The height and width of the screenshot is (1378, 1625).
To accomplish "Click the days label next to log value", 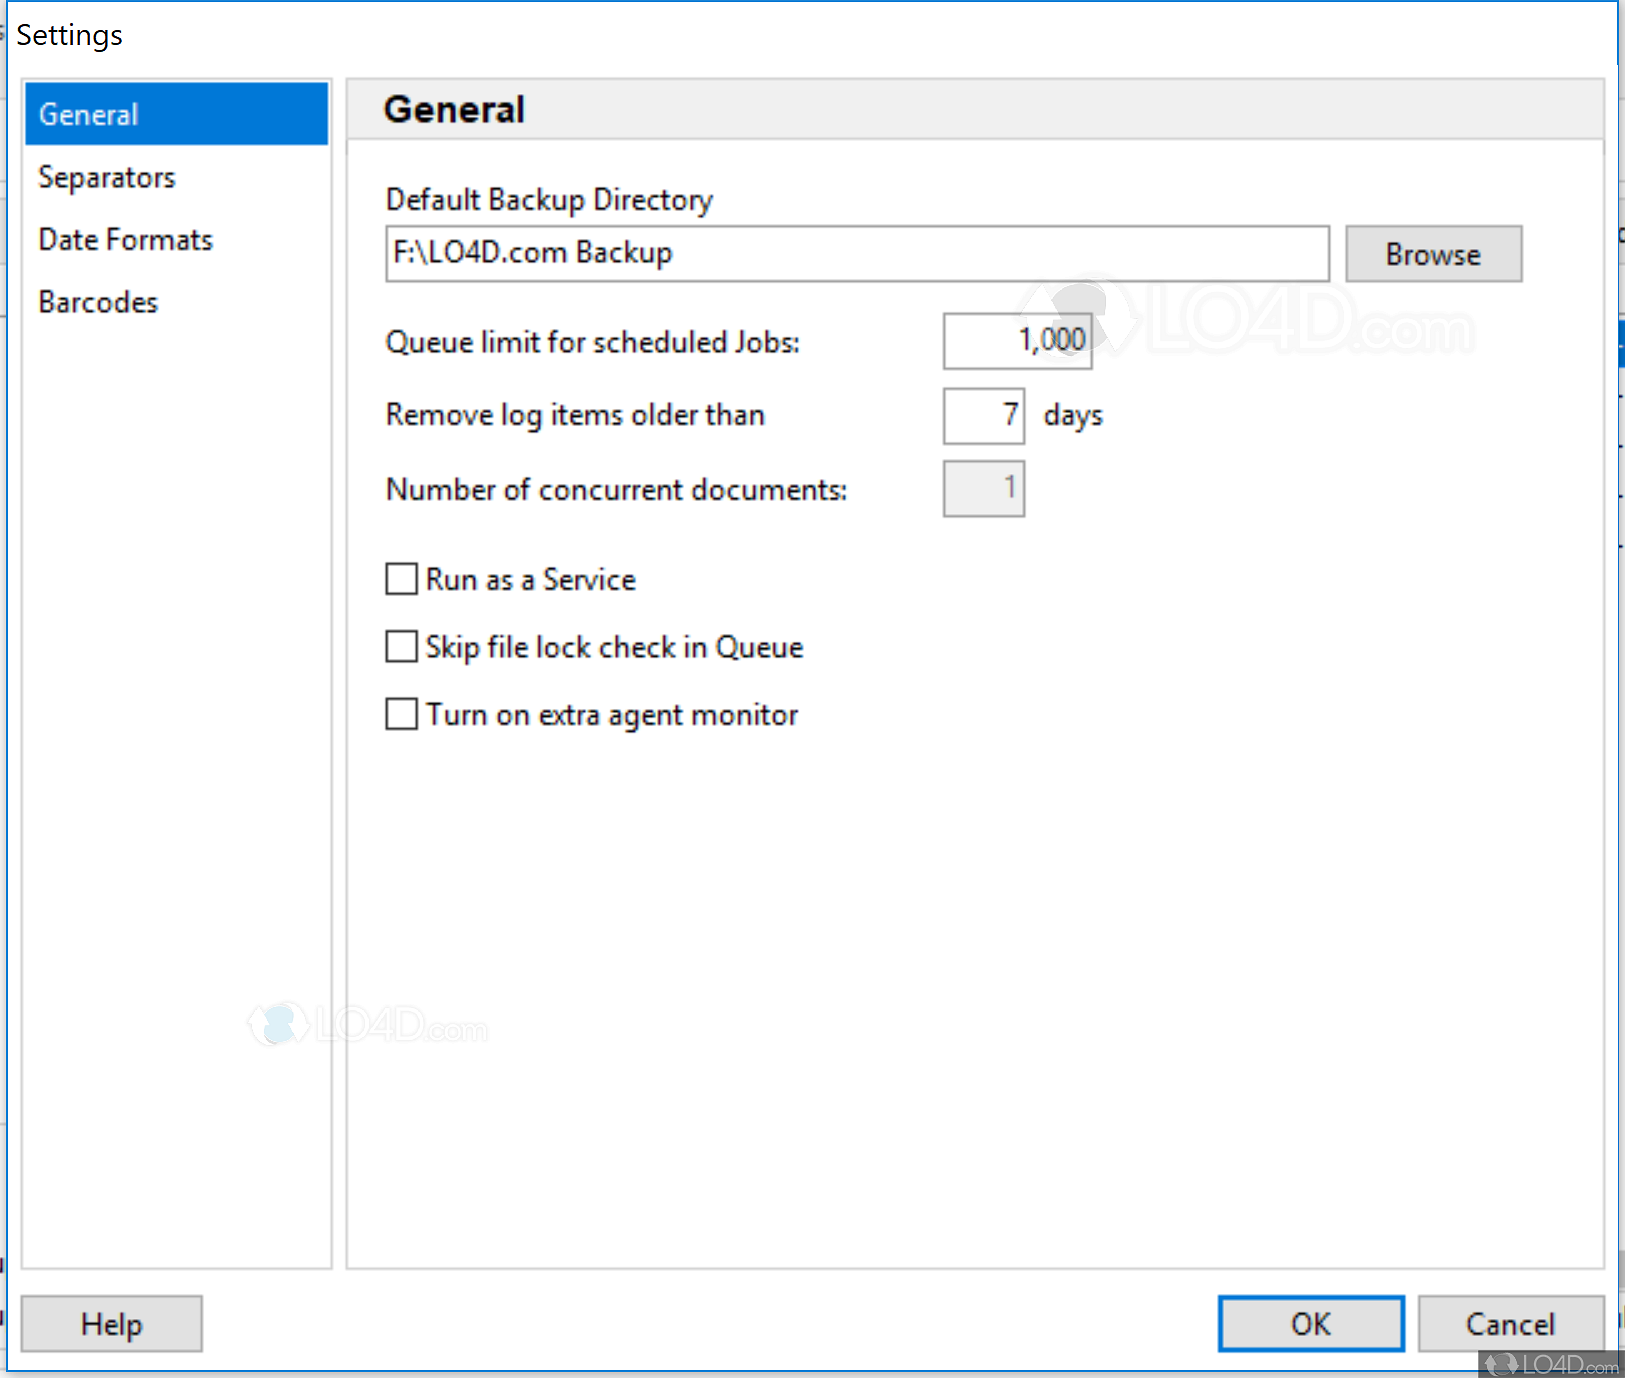I will [1072, 415].
